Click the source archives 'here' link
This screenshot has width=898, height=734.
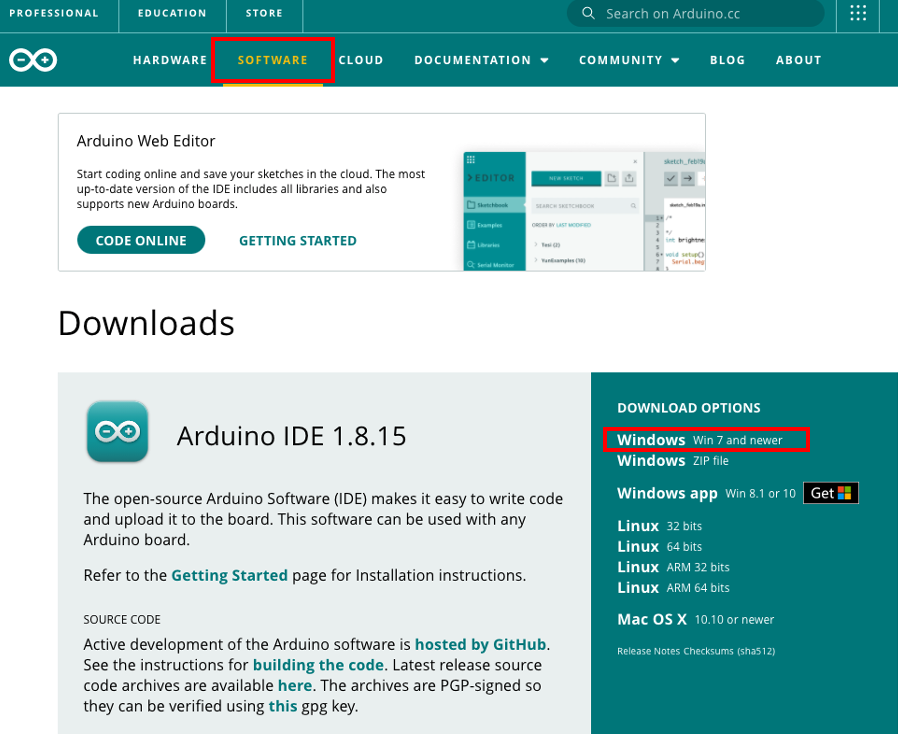294,685
